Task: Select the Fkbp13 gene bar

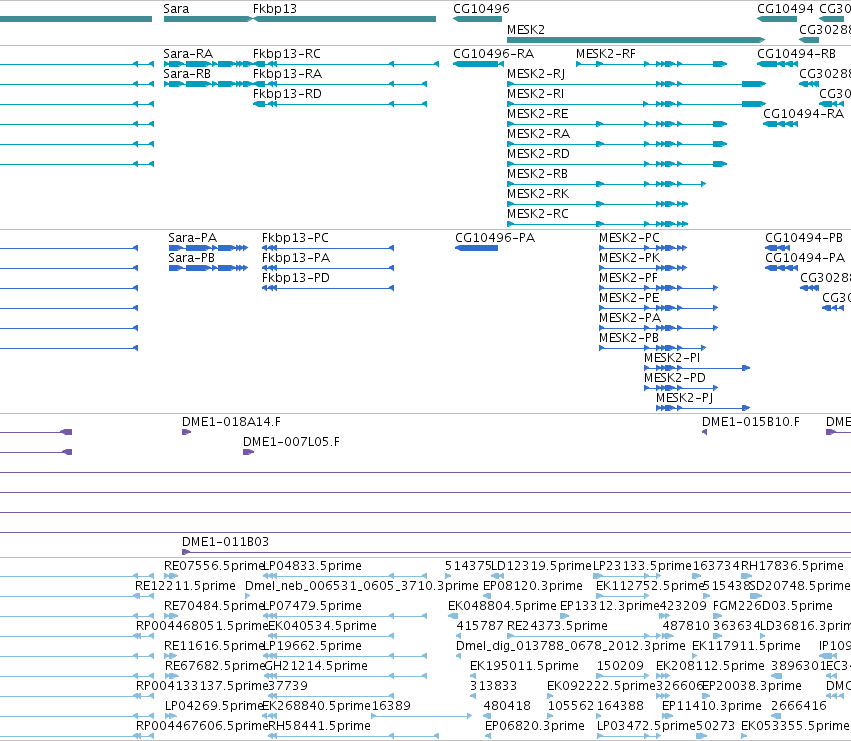Action: (x=345, y=19)
